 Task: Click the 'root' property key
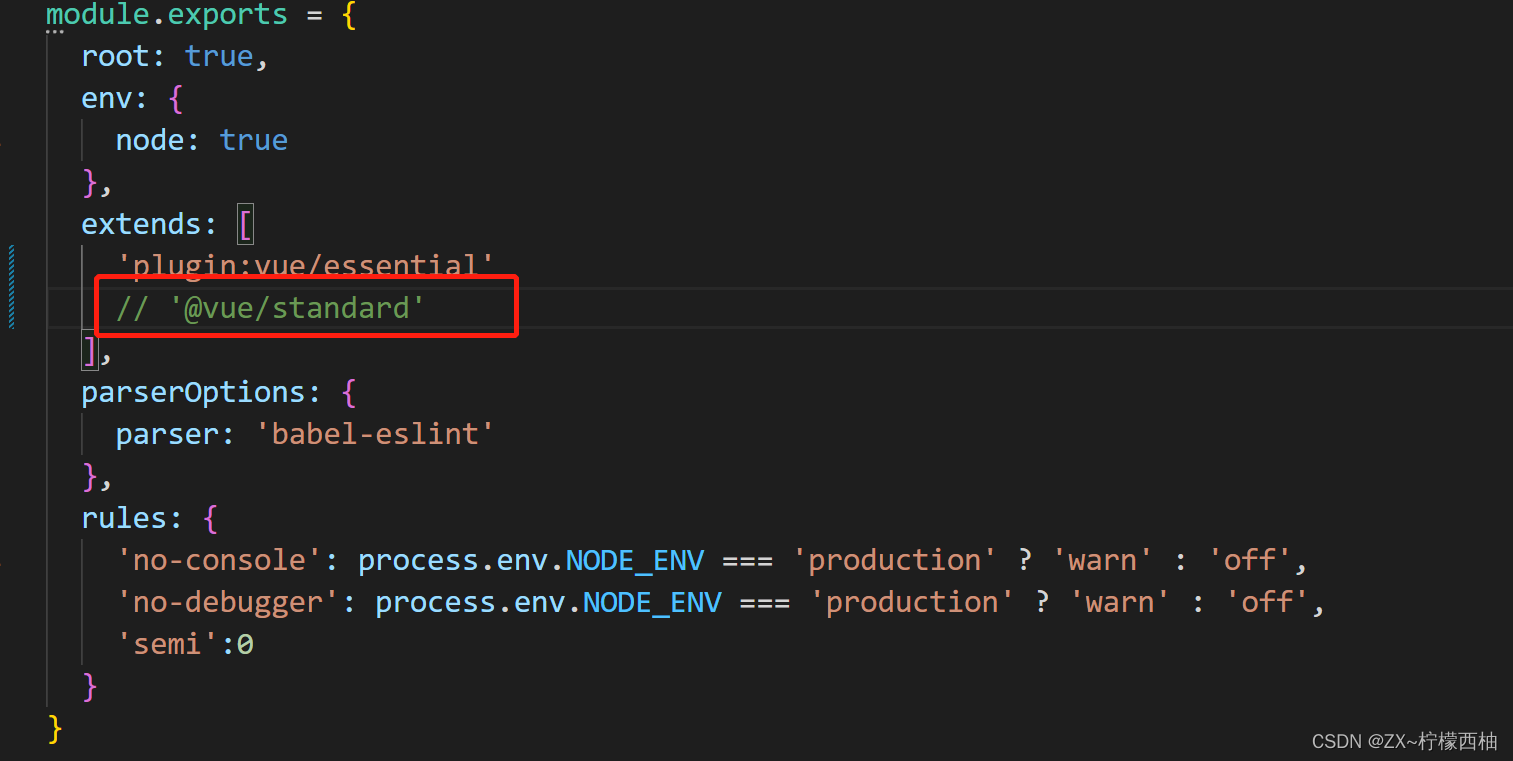pos(115,56)
